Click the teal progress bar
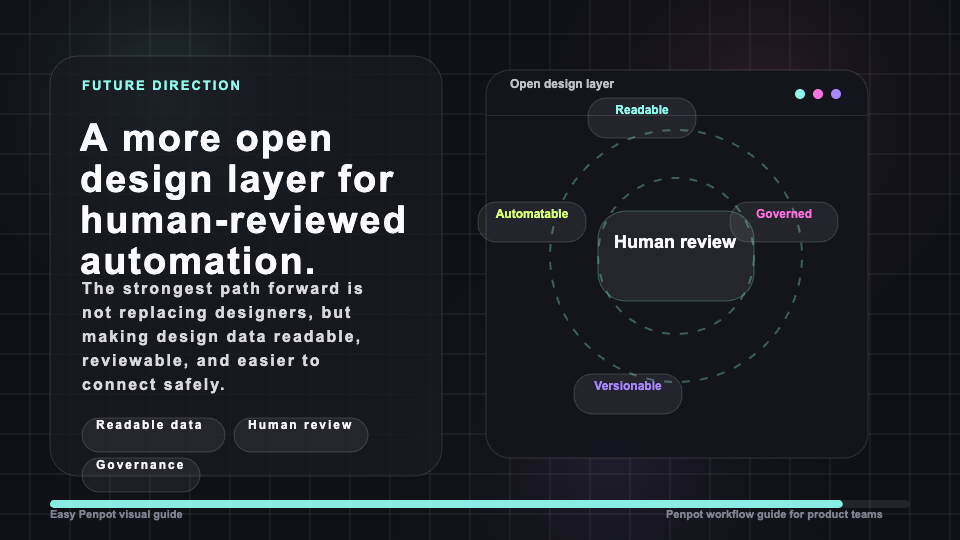 pos(446,504)
